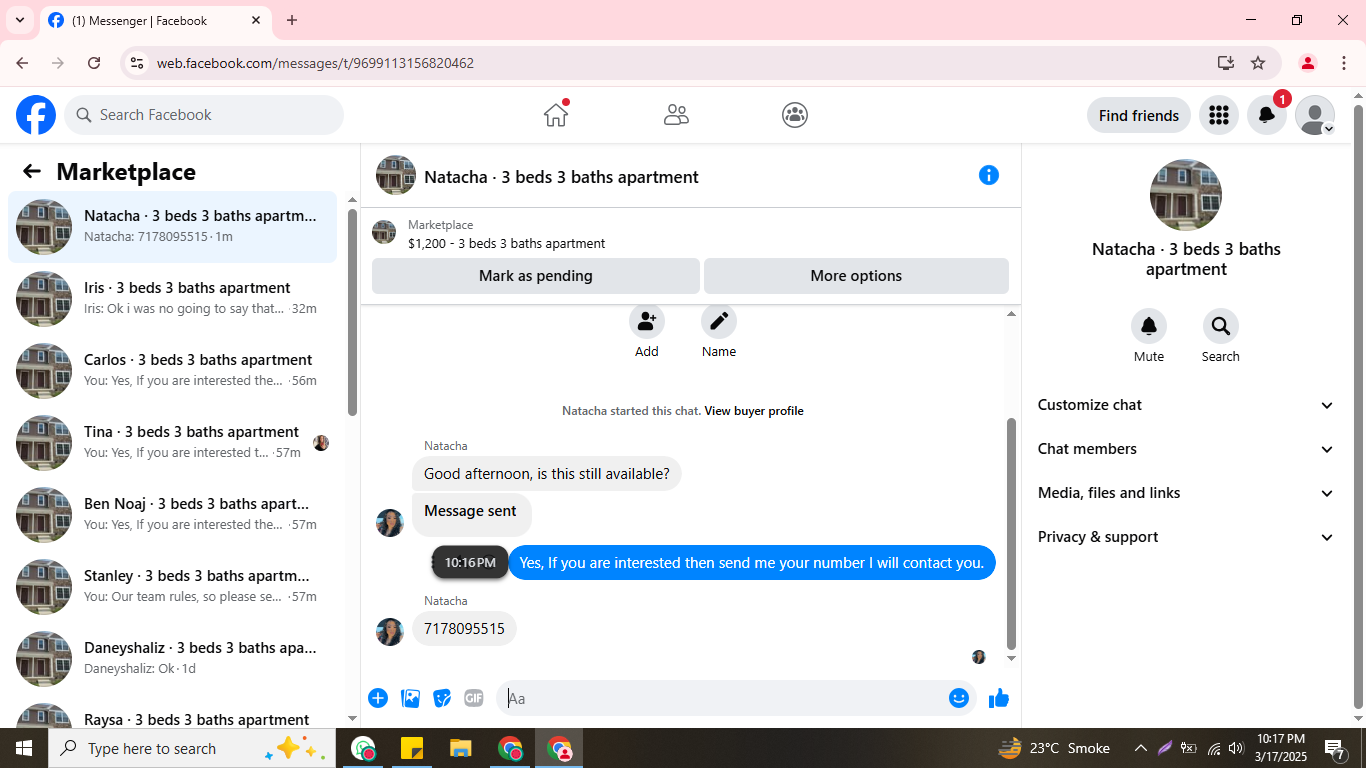Click the Mark as pending button
This screenshot has height=768, width=1366.
[x=536, y=276]
